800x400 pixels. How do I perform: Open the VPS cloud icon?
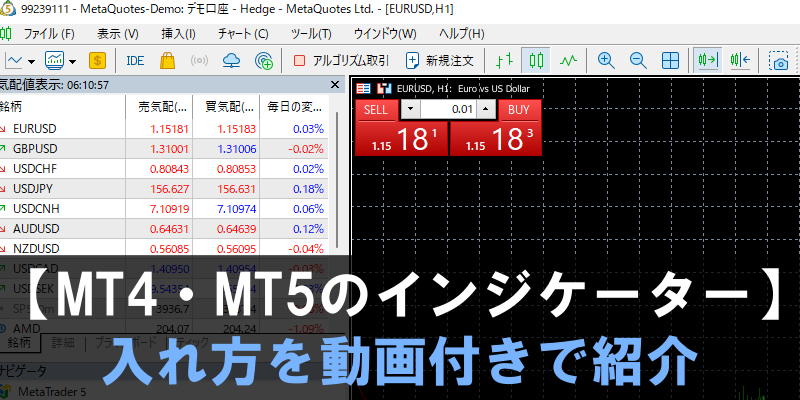(x=232, y=61)
